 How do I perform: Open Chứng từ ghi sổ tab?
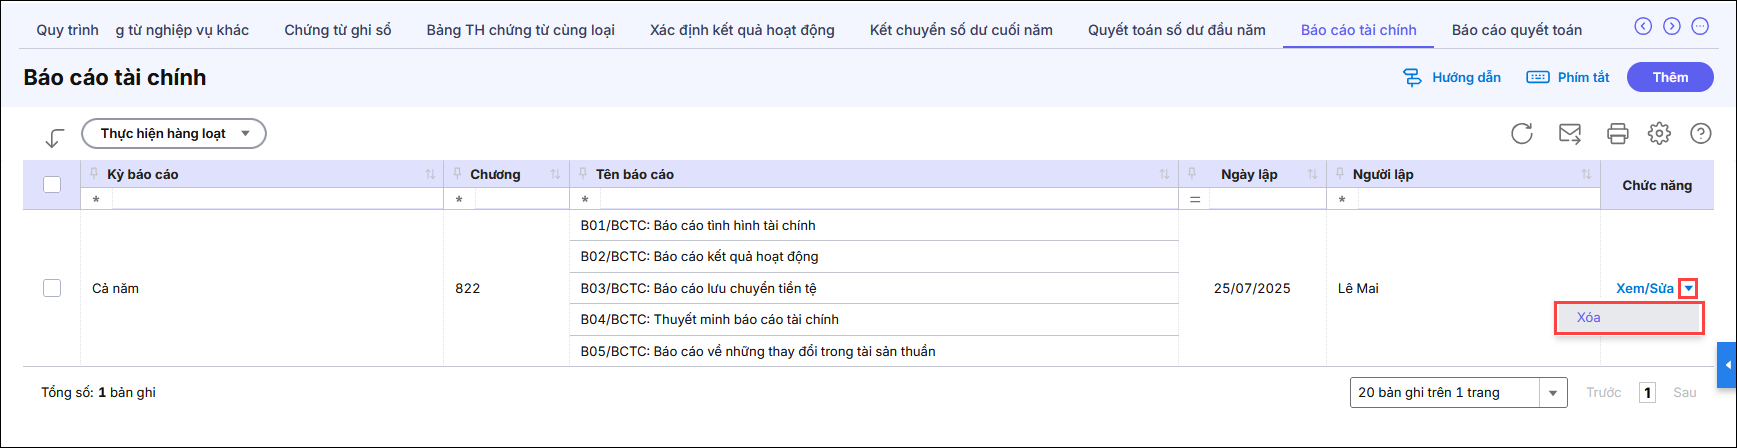(x=338, y=30)
